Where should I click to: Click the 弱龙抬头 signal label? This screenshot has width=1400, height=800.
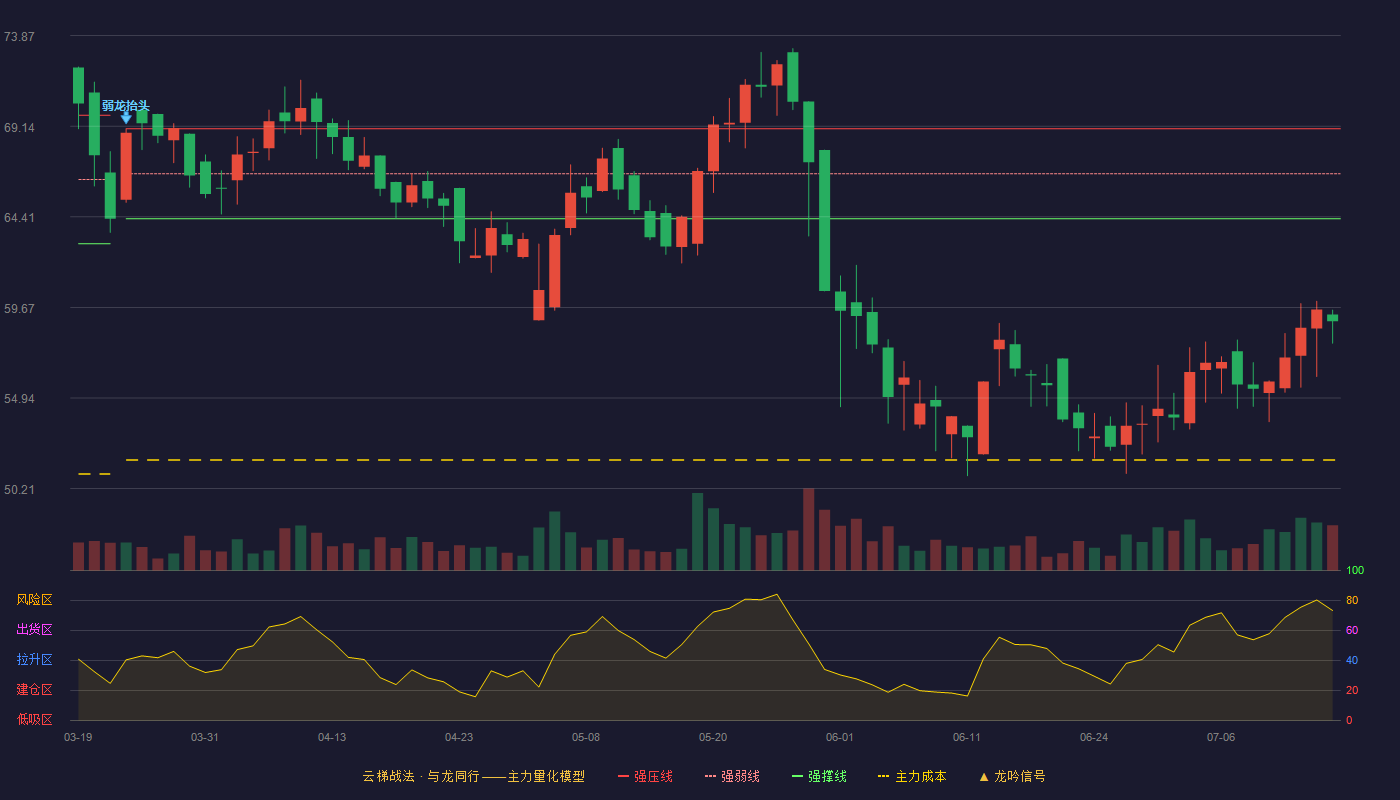(x=125, y=105)
